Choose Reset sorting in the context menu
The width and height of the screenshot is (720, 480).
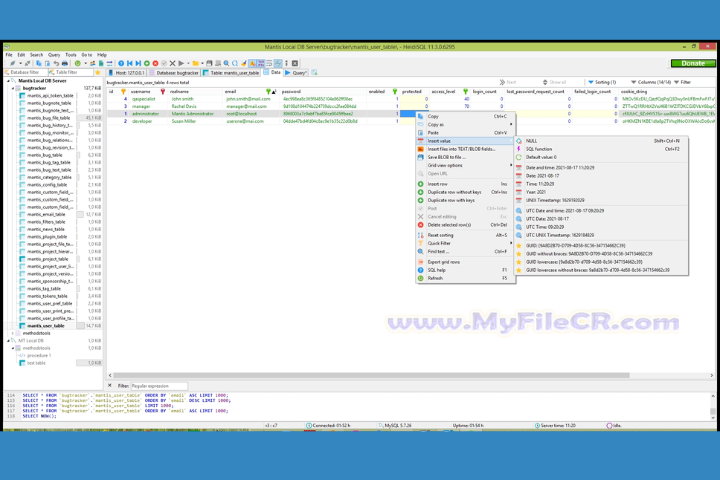tap(465, 235)
